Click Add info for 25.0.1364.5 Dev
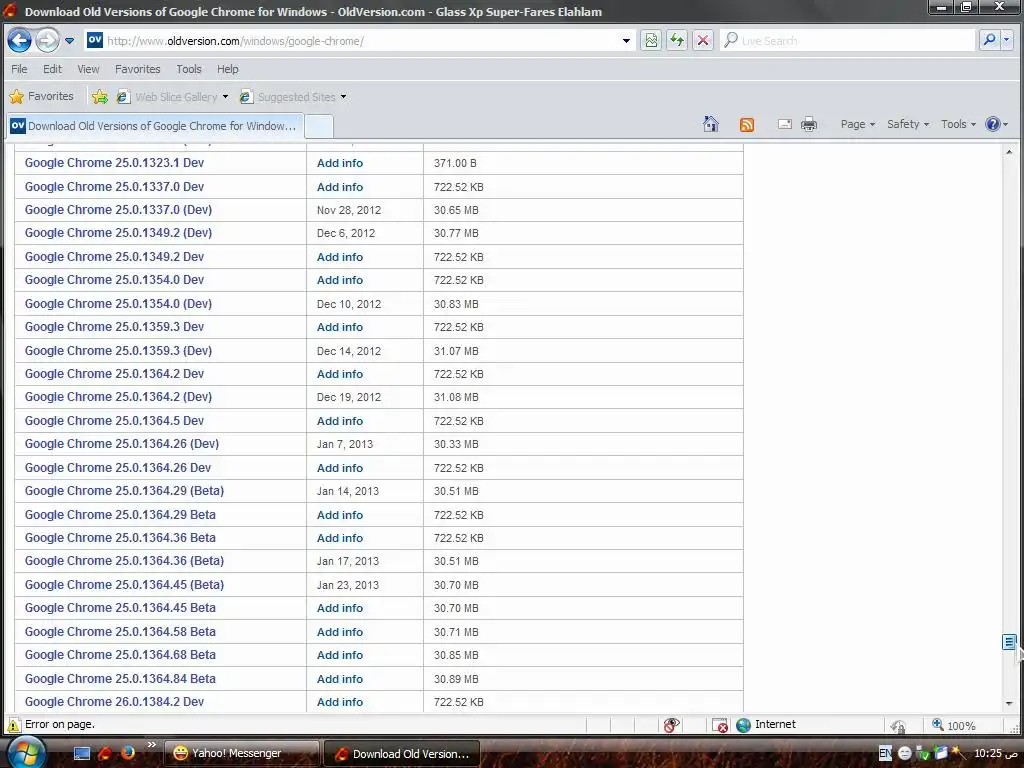 tap(340, 421)
